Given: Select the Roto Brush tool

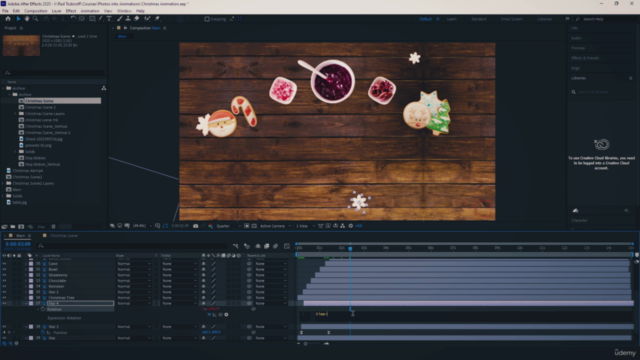Looking at the screenshot, I should click(147, 19).
